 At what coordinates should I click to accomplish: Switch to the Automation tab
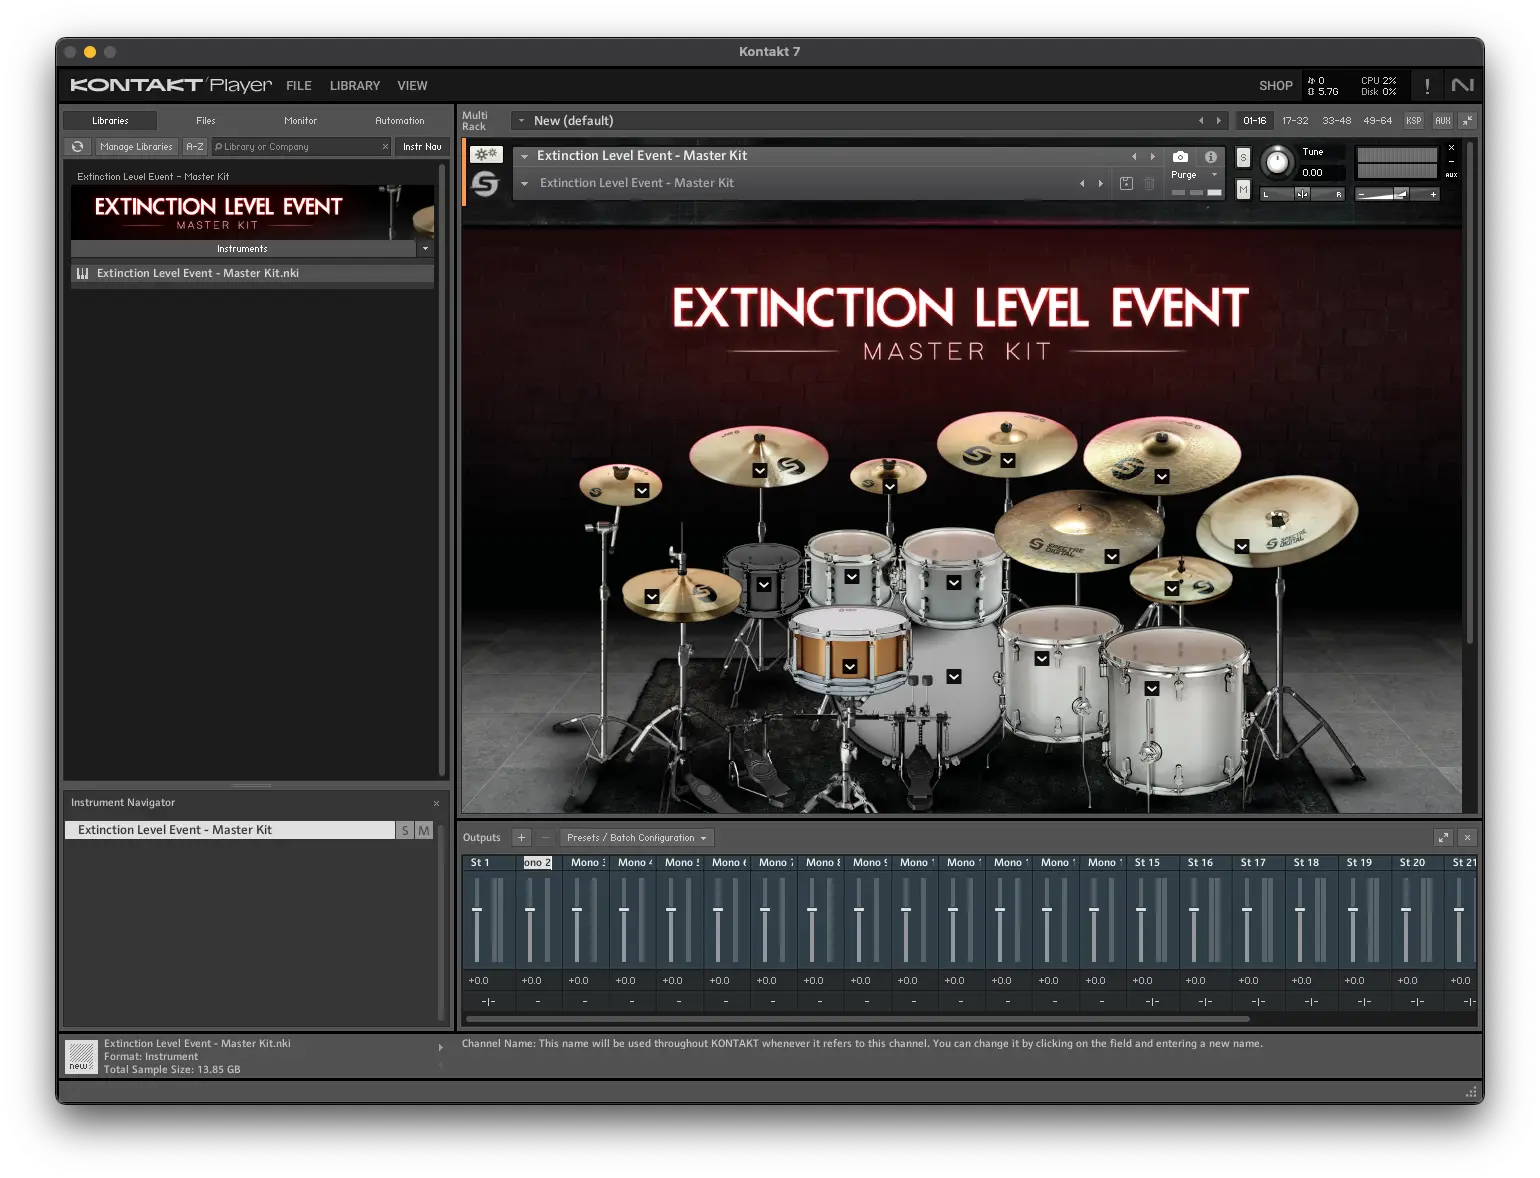400,121
